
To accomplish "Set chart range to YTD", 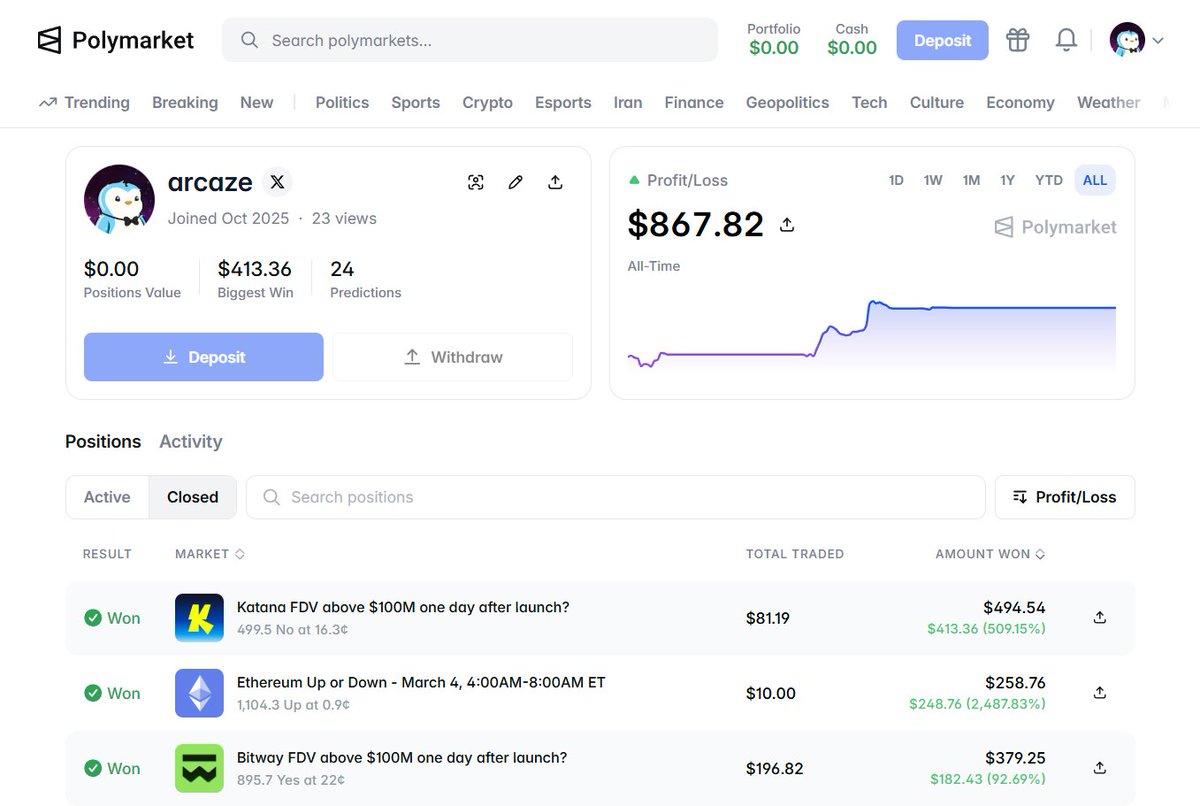I will (x=1049, y=180).
